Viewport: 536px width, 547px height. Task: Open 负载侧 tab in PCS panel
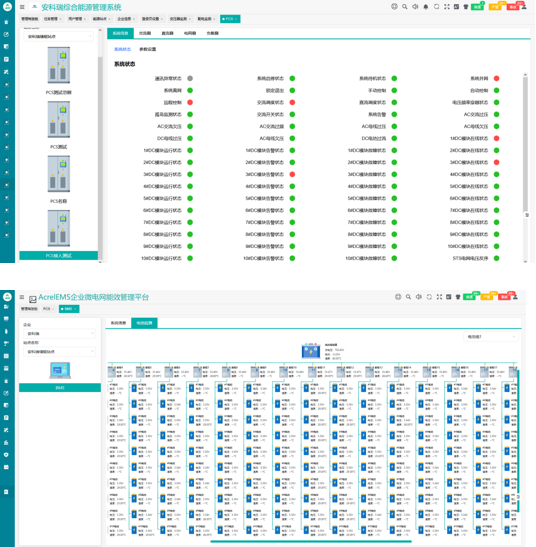213,33
